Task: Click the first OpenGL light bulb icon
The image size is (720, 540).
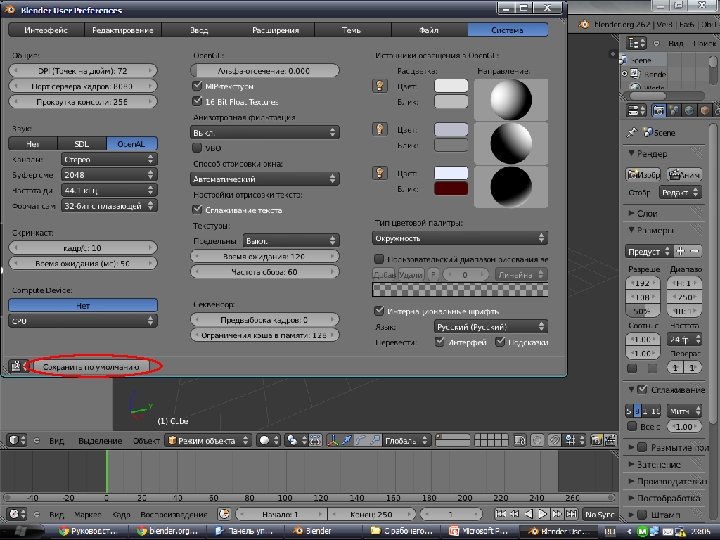Action: 380,86
